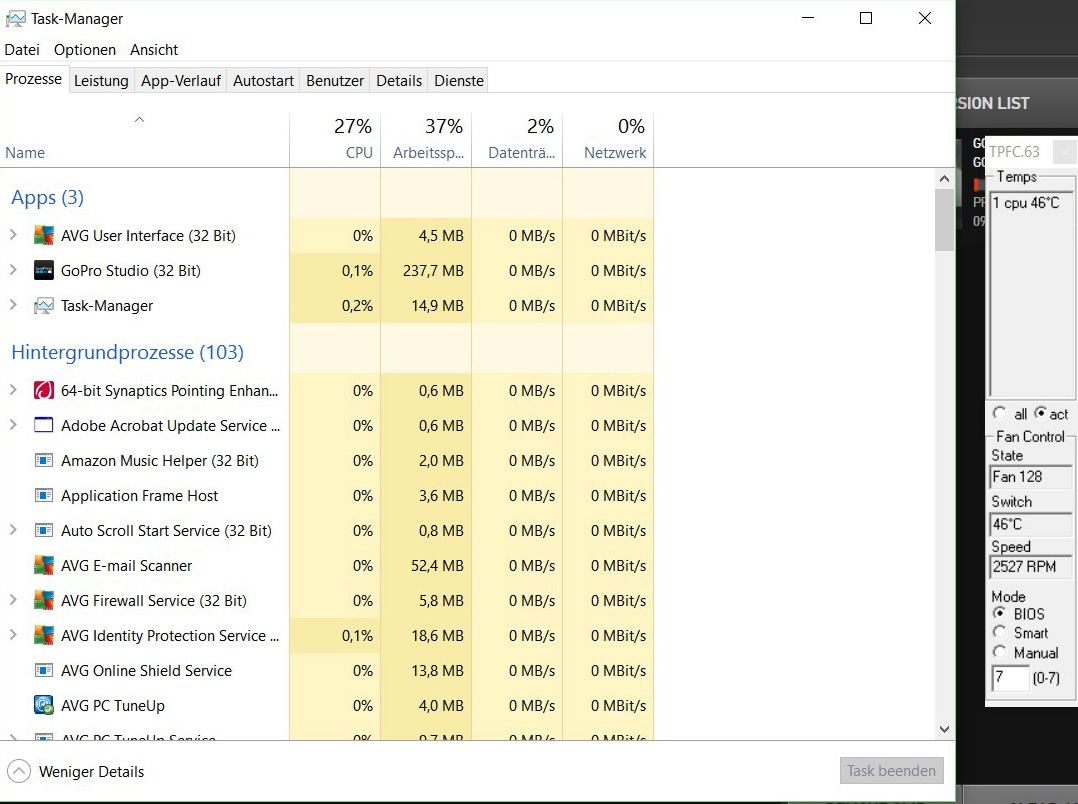Click the Fan 128 state field
The width and height of the screenshot is (1078, 804).
pyautogui.click(x=1031, y=477)
